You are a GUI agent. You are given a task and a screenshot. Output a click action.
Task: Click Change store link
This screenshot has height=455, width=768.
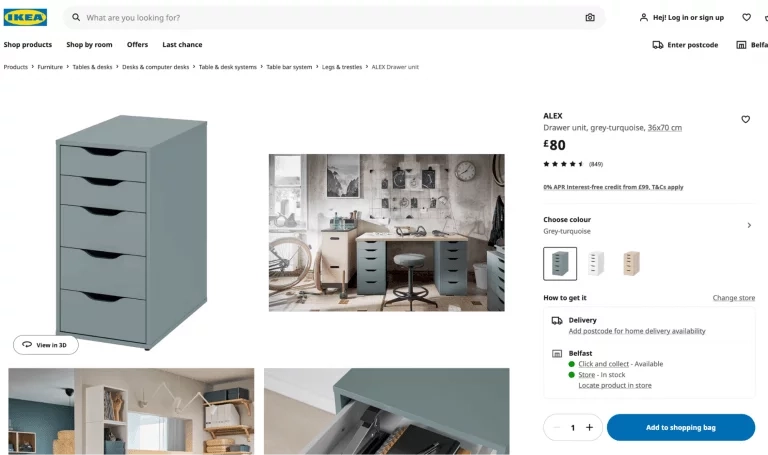coord(733,298)
